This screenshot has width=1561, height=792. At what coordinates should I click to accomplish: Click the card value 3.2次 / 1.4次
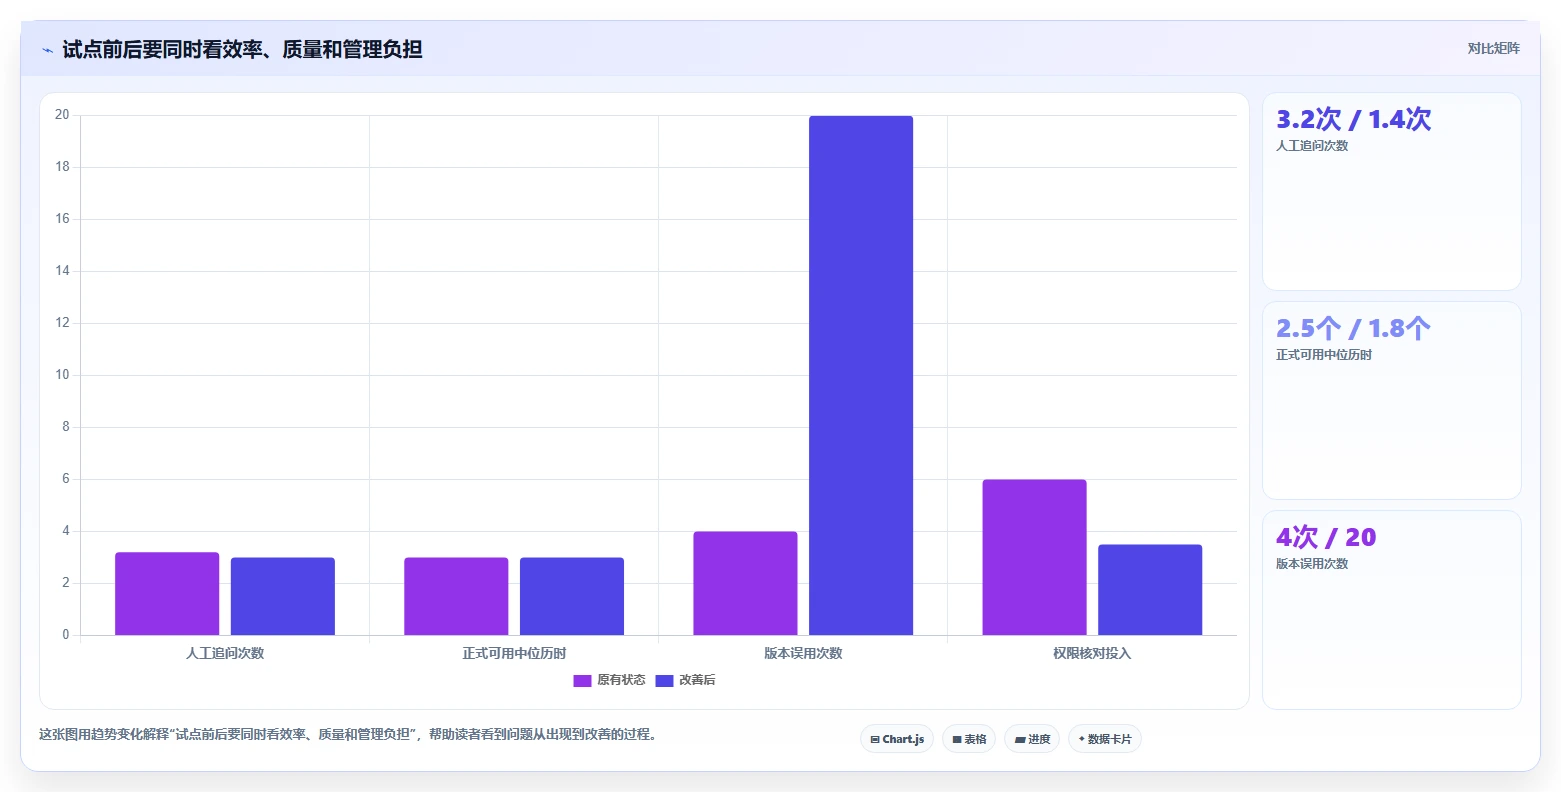(x=1353, y=120)
